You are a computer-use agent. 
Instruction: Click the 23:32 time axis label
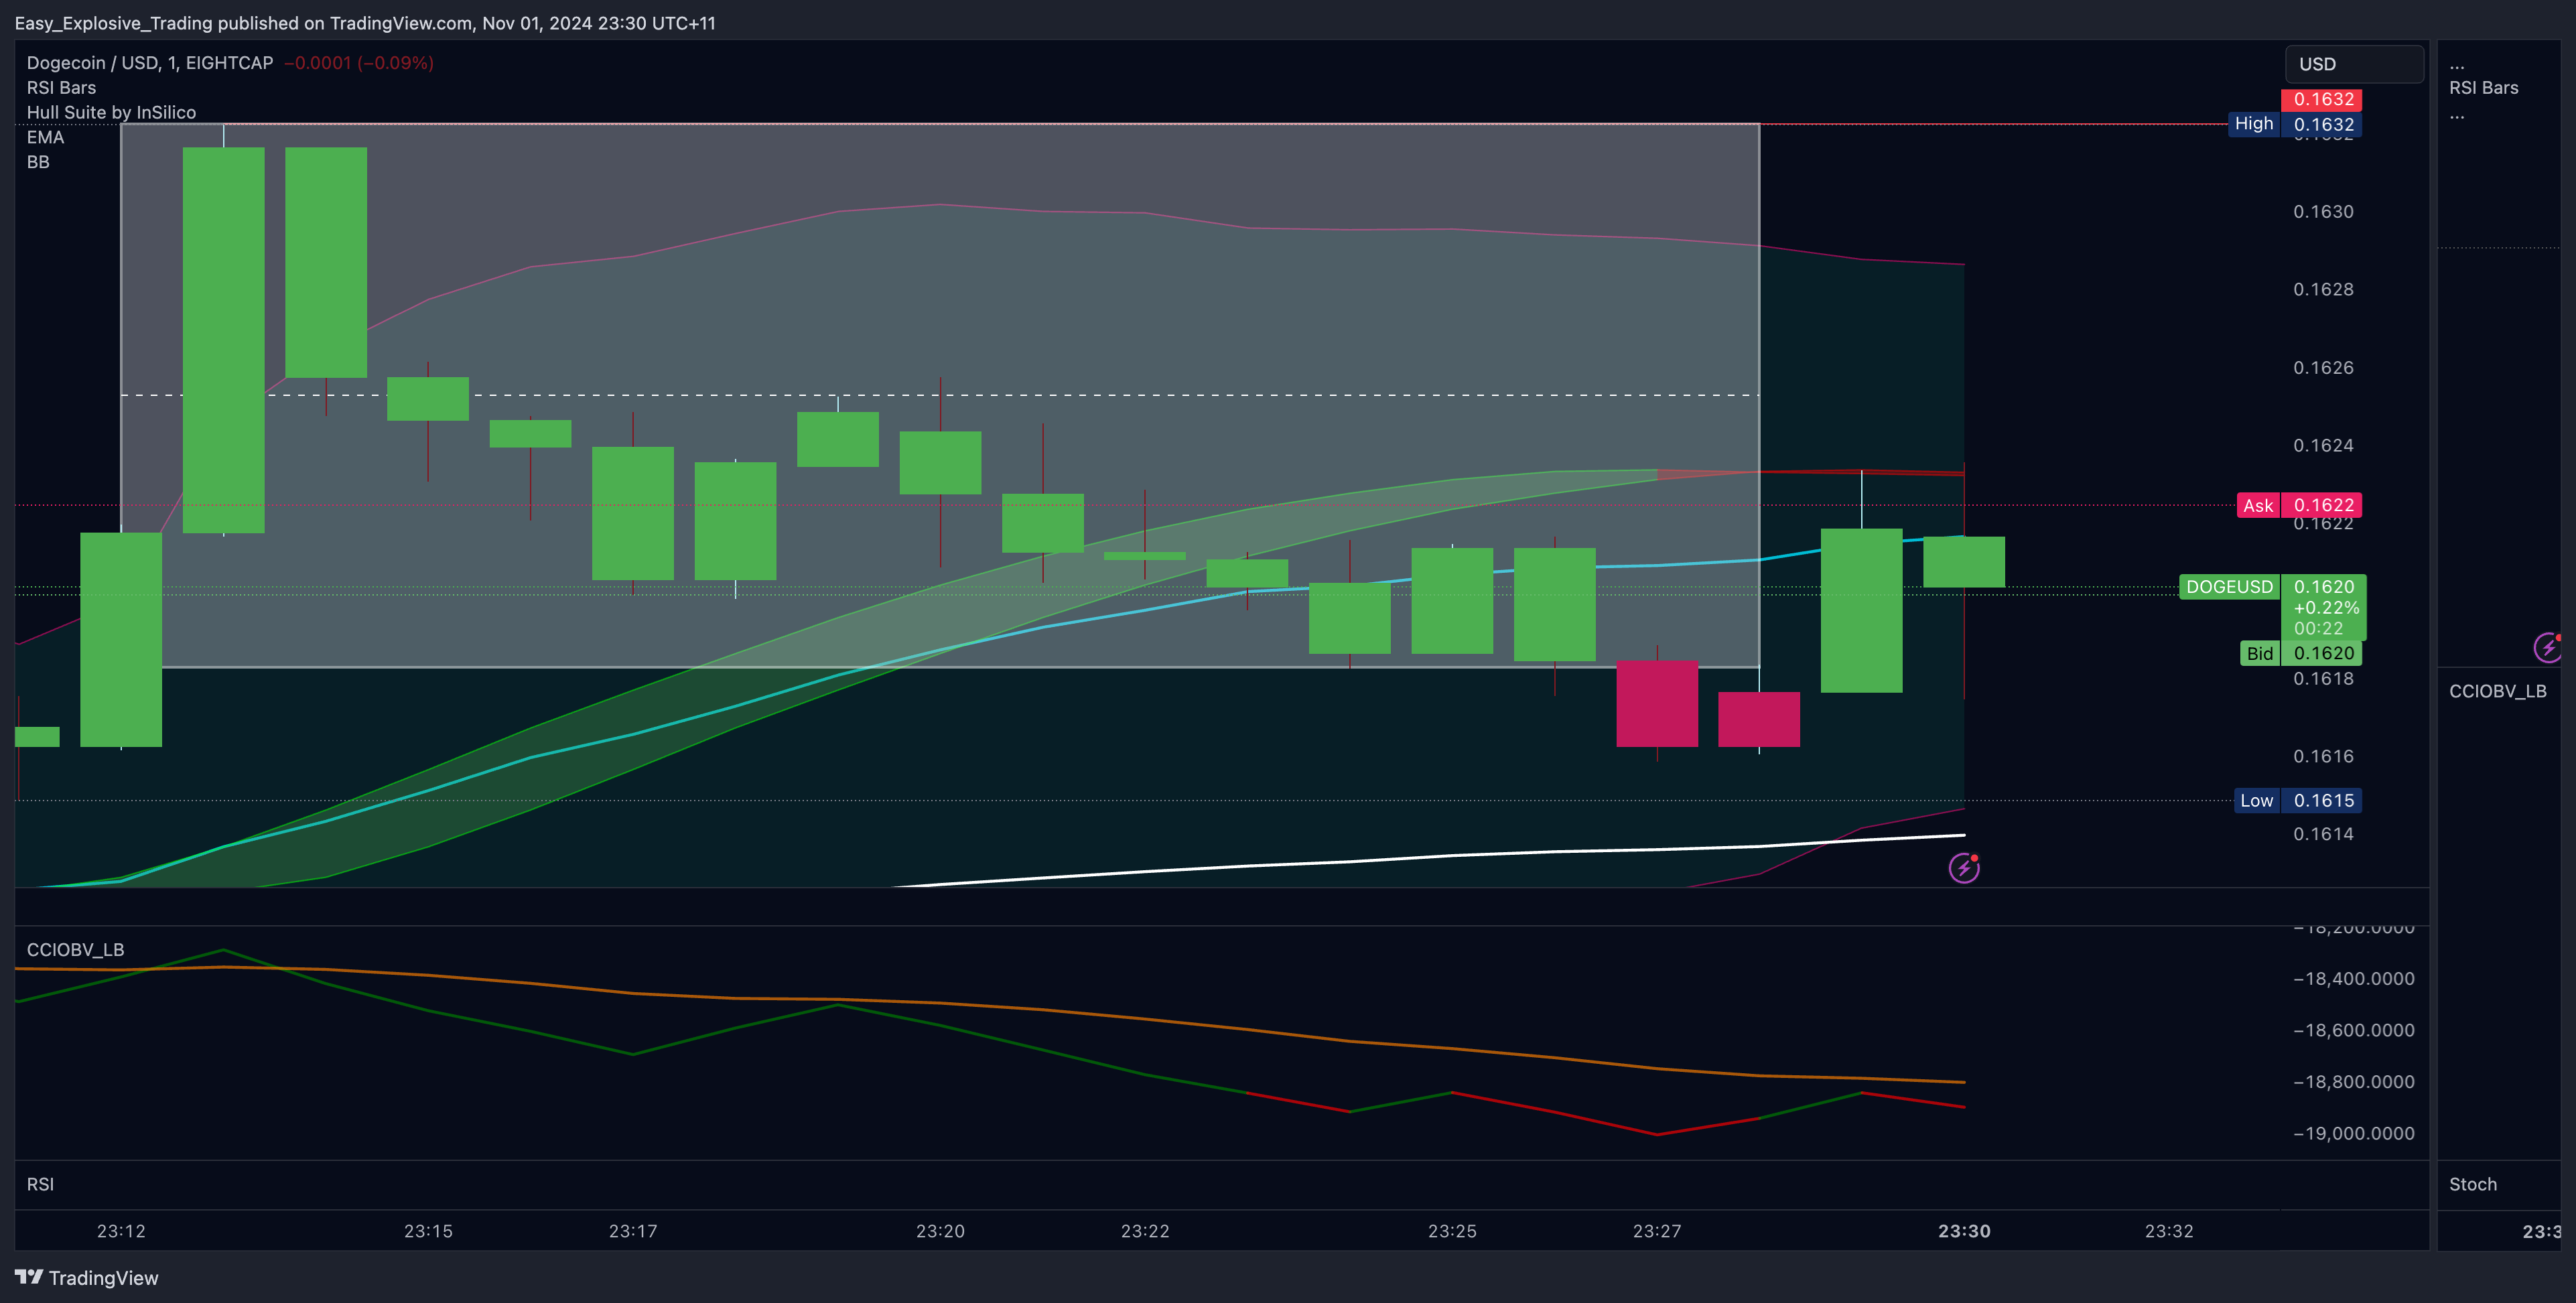[x=2169, y=1231]
